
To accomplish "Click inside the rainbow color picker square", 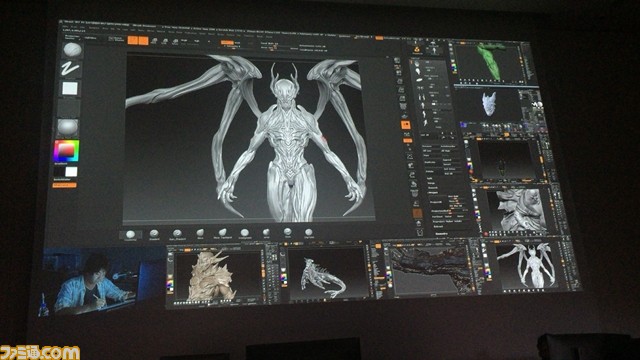I will (x=66, y=151).
